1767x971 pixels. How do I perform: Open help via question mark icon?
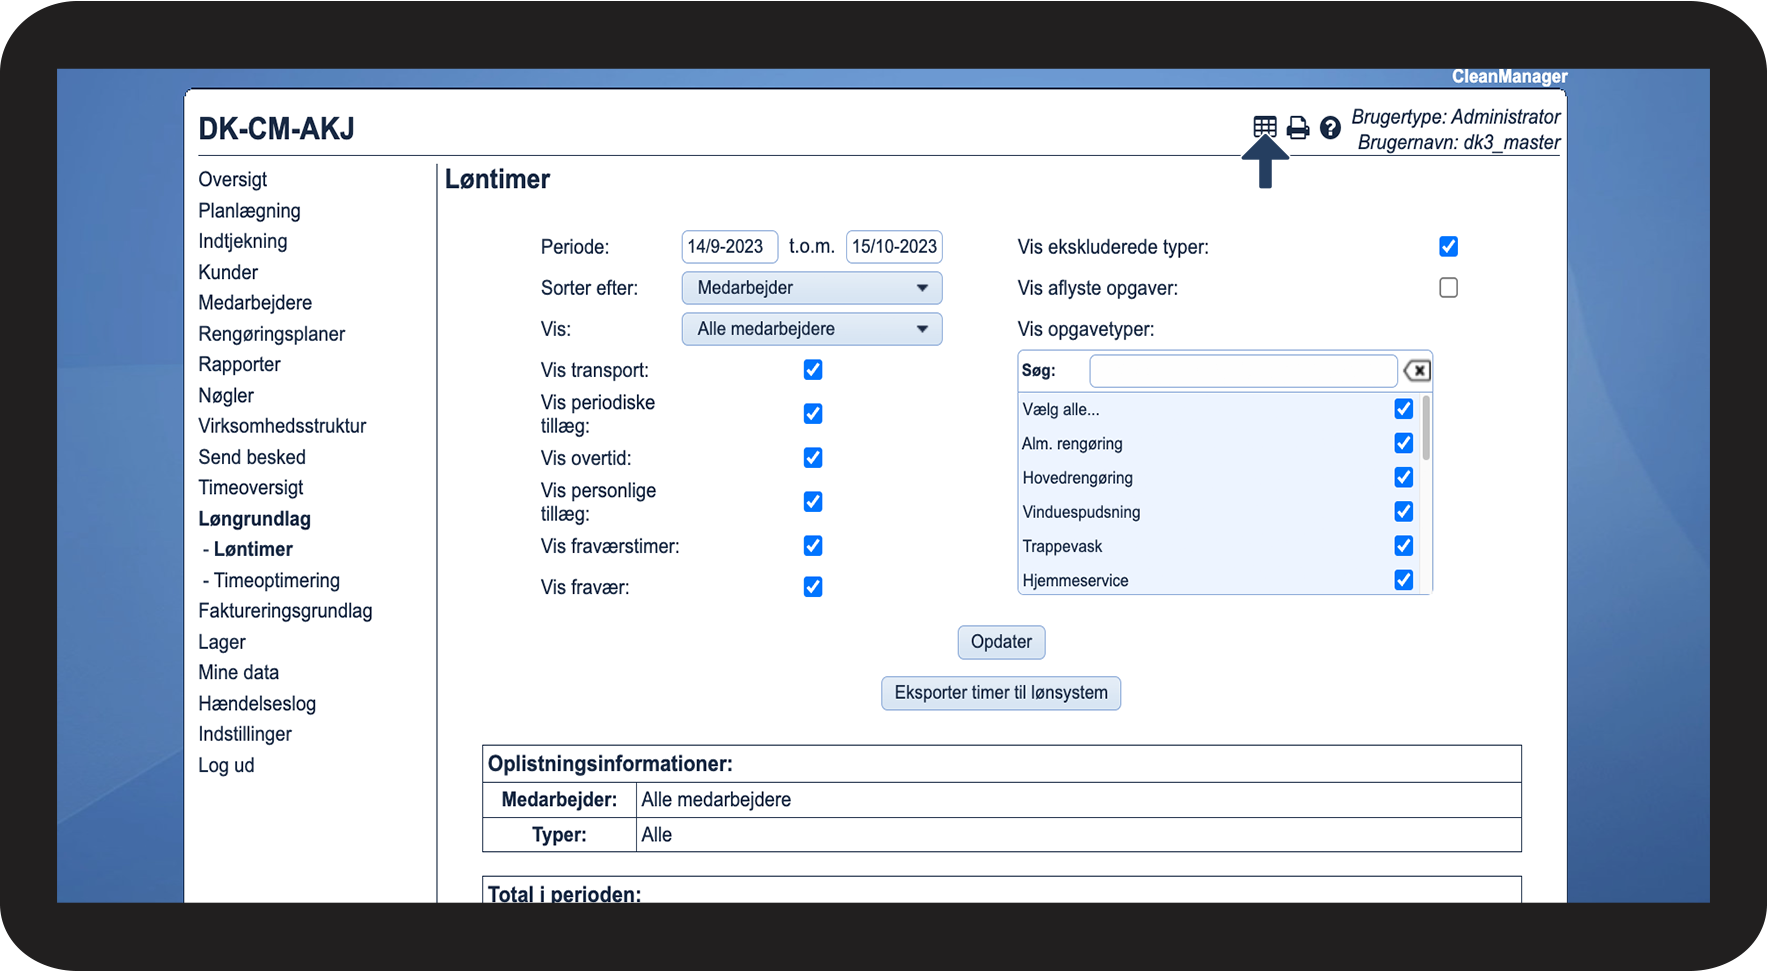tap(1330, 127)
